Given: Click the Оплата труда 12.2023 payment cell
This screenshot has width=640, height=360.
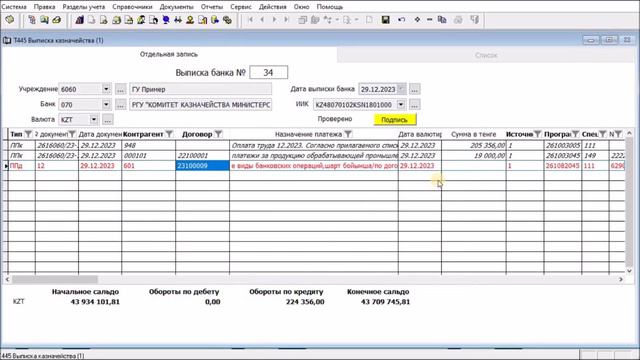Looking at the screenshot, I should pos(314,145).
